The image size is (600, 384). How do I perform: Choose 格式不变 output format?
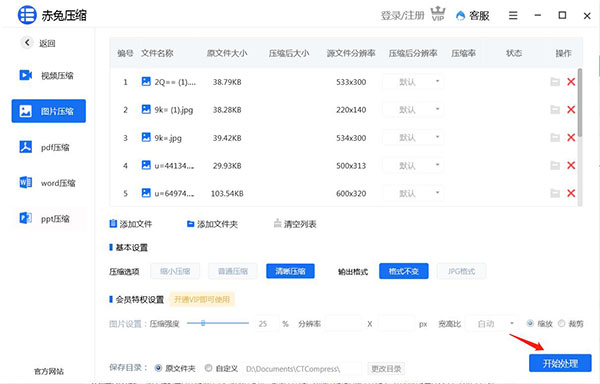click(x=404, y=271)
